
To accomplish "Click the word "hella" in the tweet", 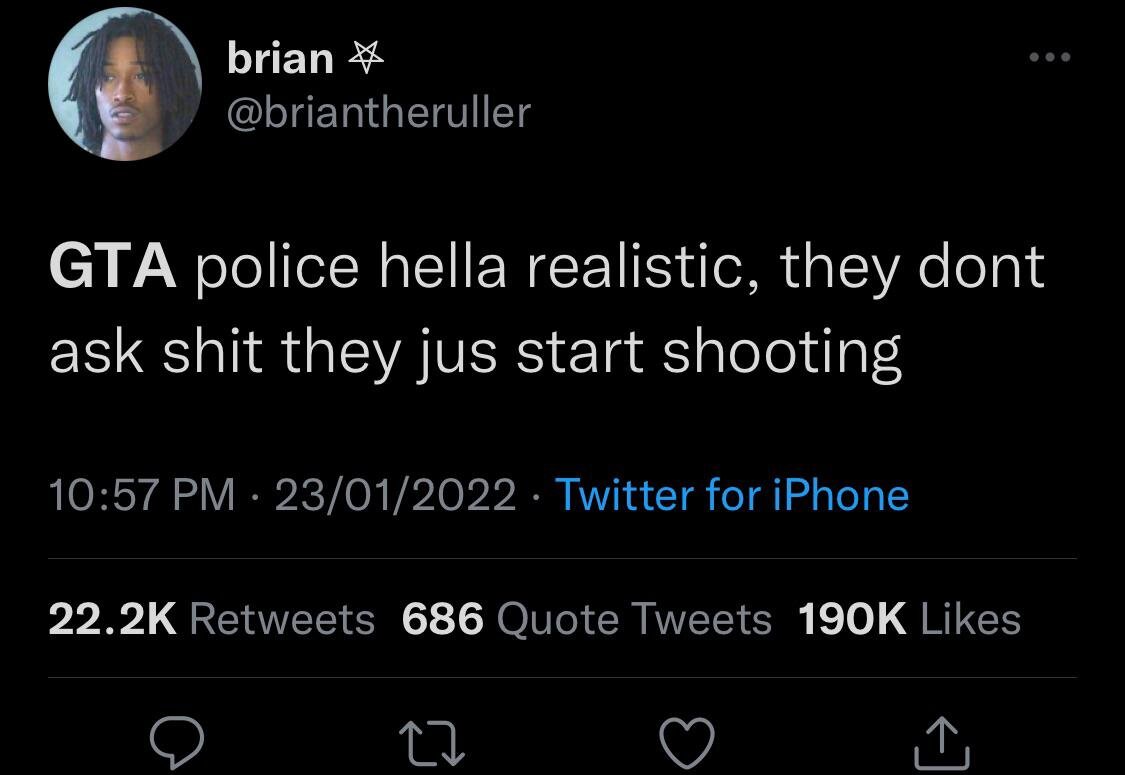I will pyautogui.click(x=441, y=269).
